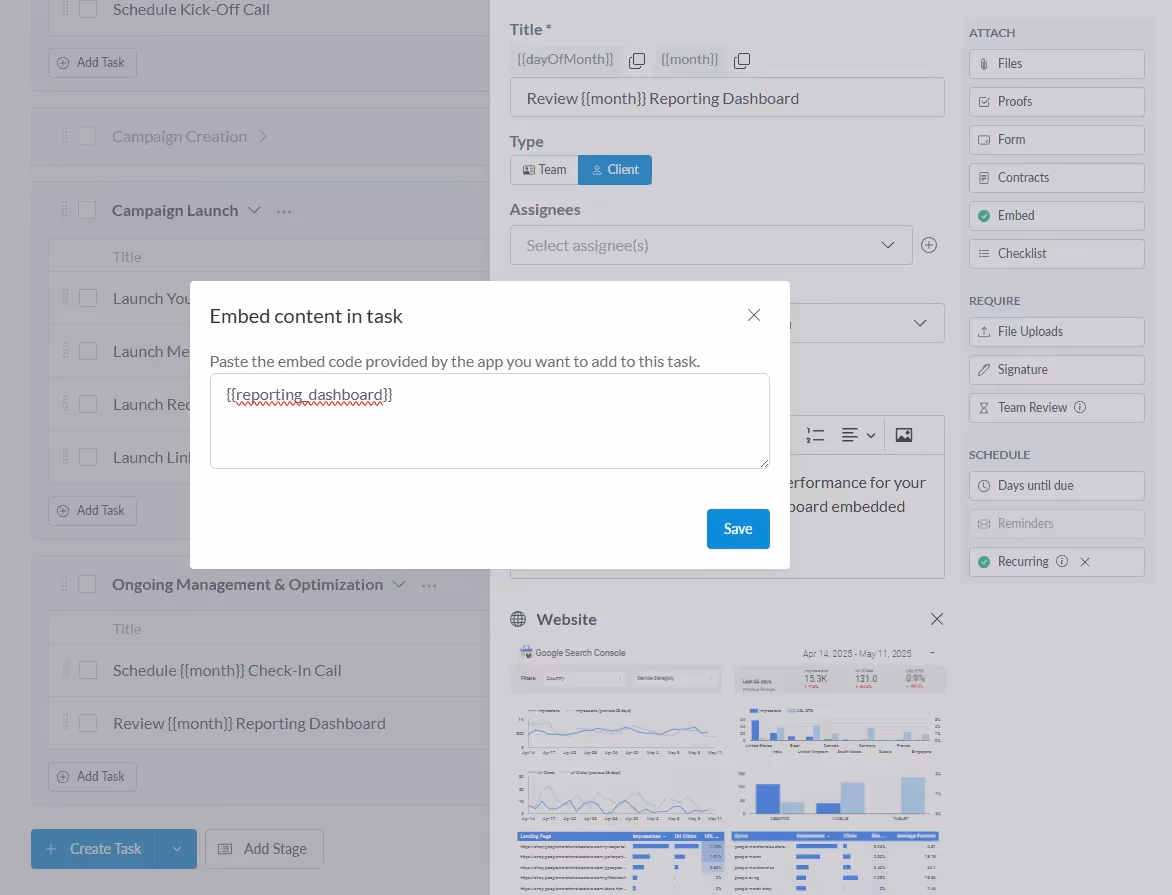Copy the {{dayOfMonth}} variable

[637, 61]
